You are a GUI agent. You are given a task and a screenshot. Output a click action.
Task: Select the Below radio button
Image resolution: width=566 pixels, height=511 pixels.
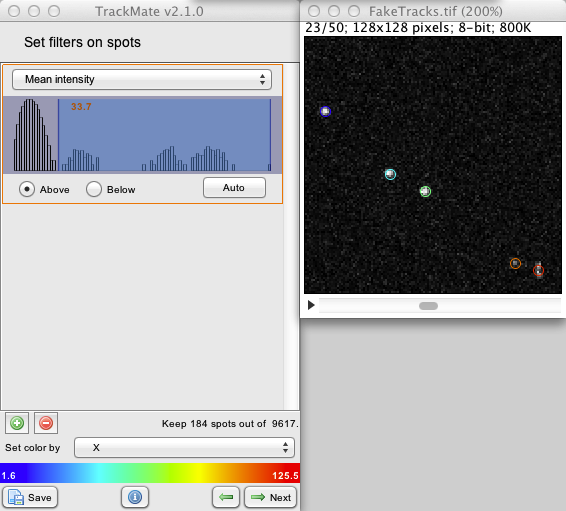[94, 189]
